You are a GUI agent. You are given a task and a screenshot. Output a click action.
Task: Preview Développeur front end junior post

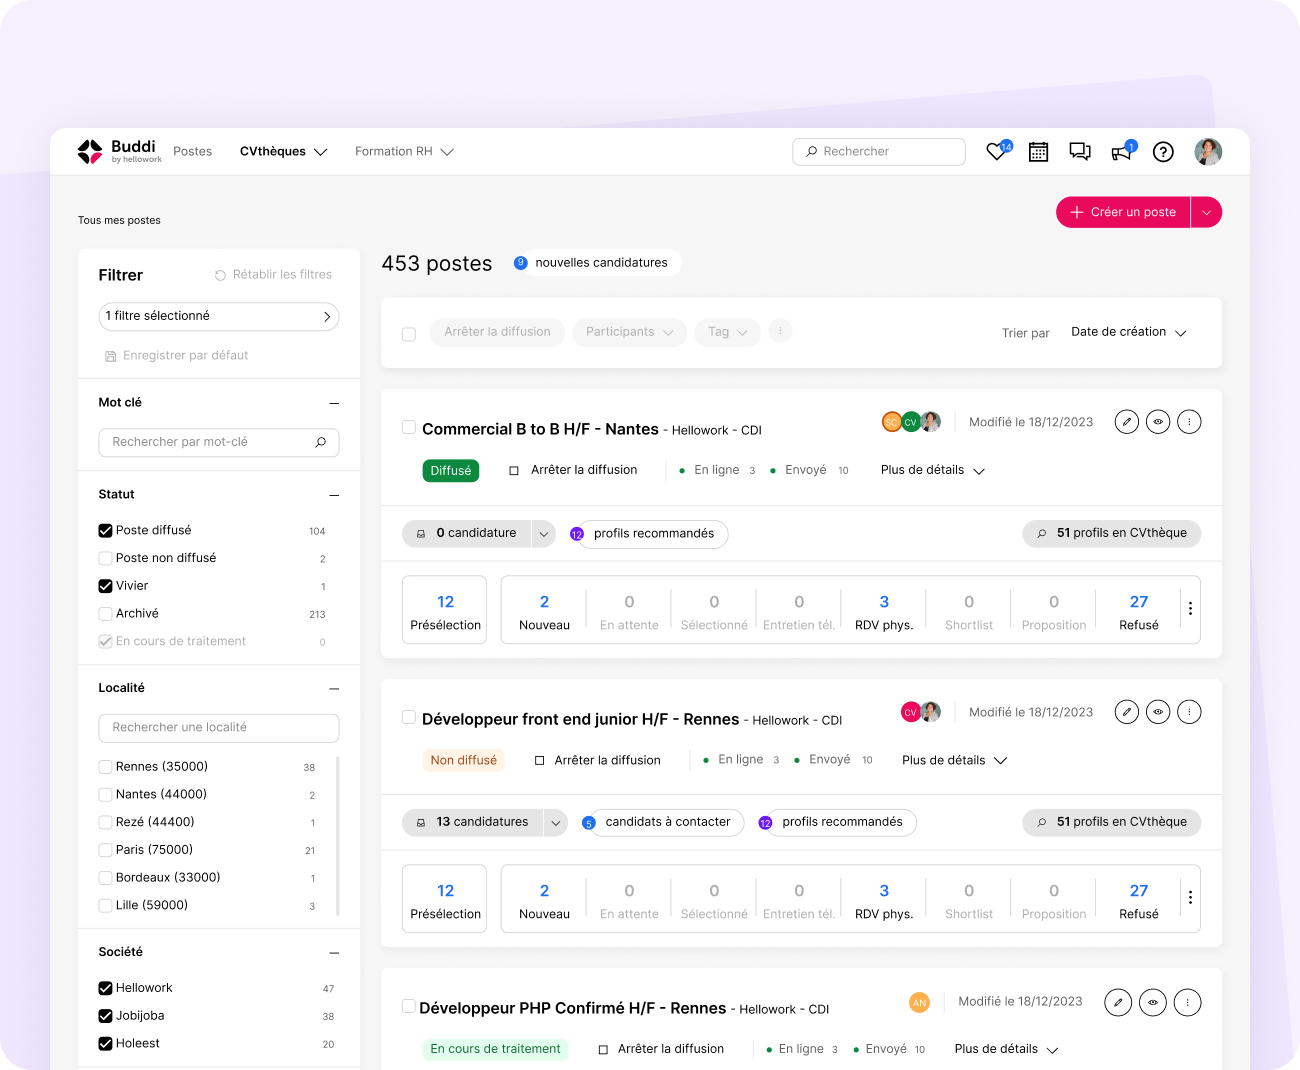1158,712
